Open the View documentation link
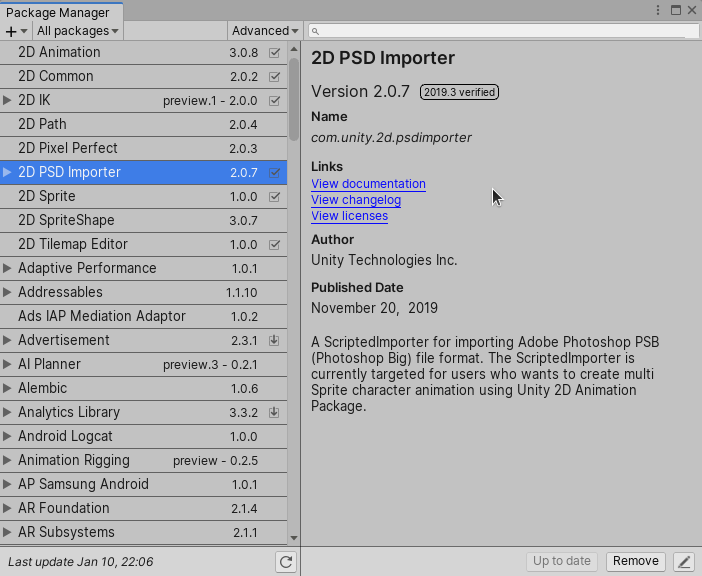This screenshot has height=576, width=702. [x=368, y=184]
